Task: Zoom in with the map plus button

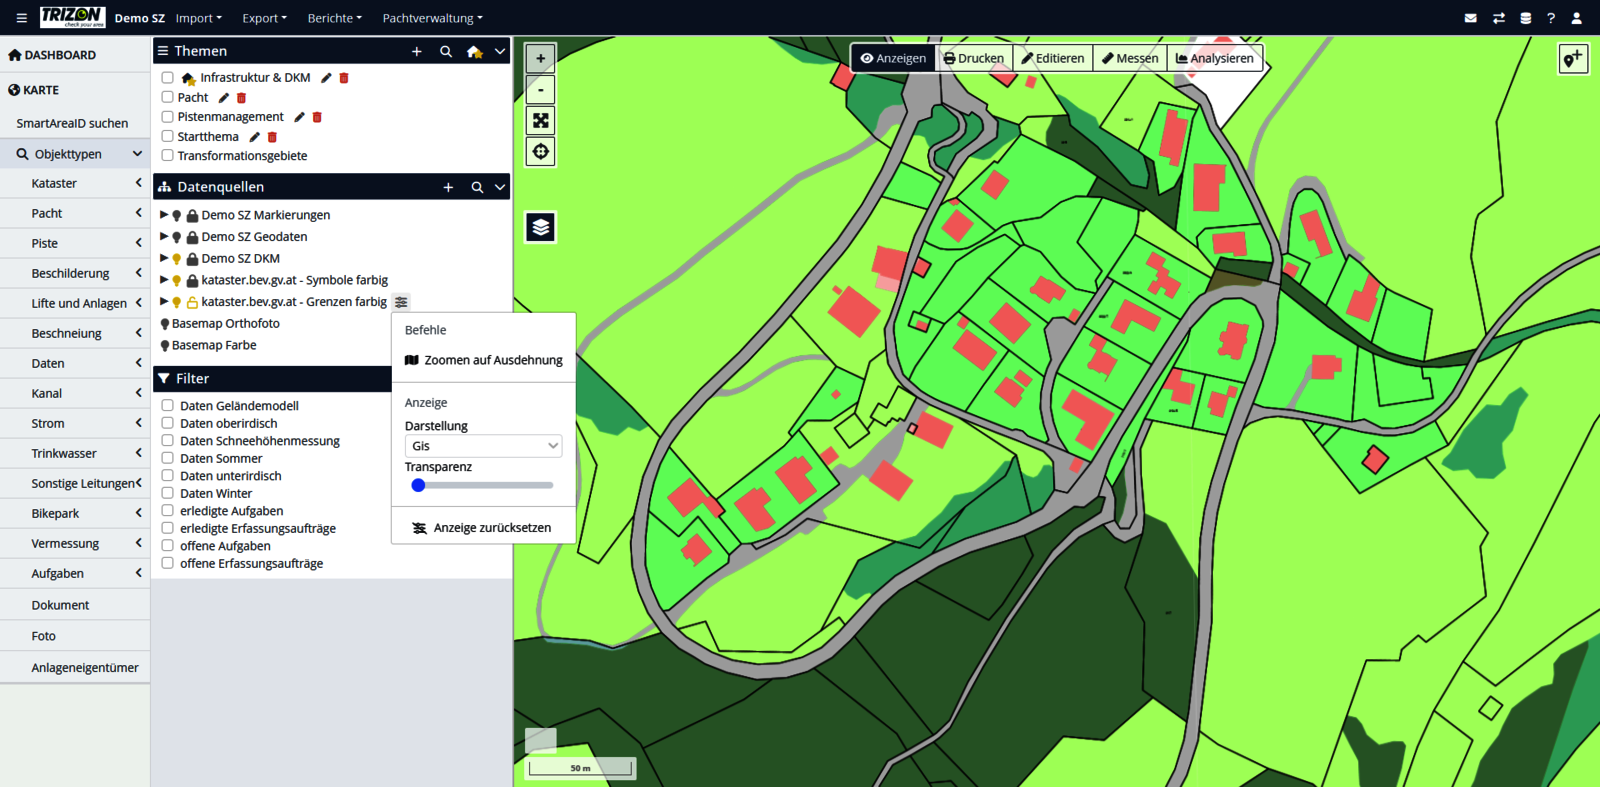Action: (540, 59)
